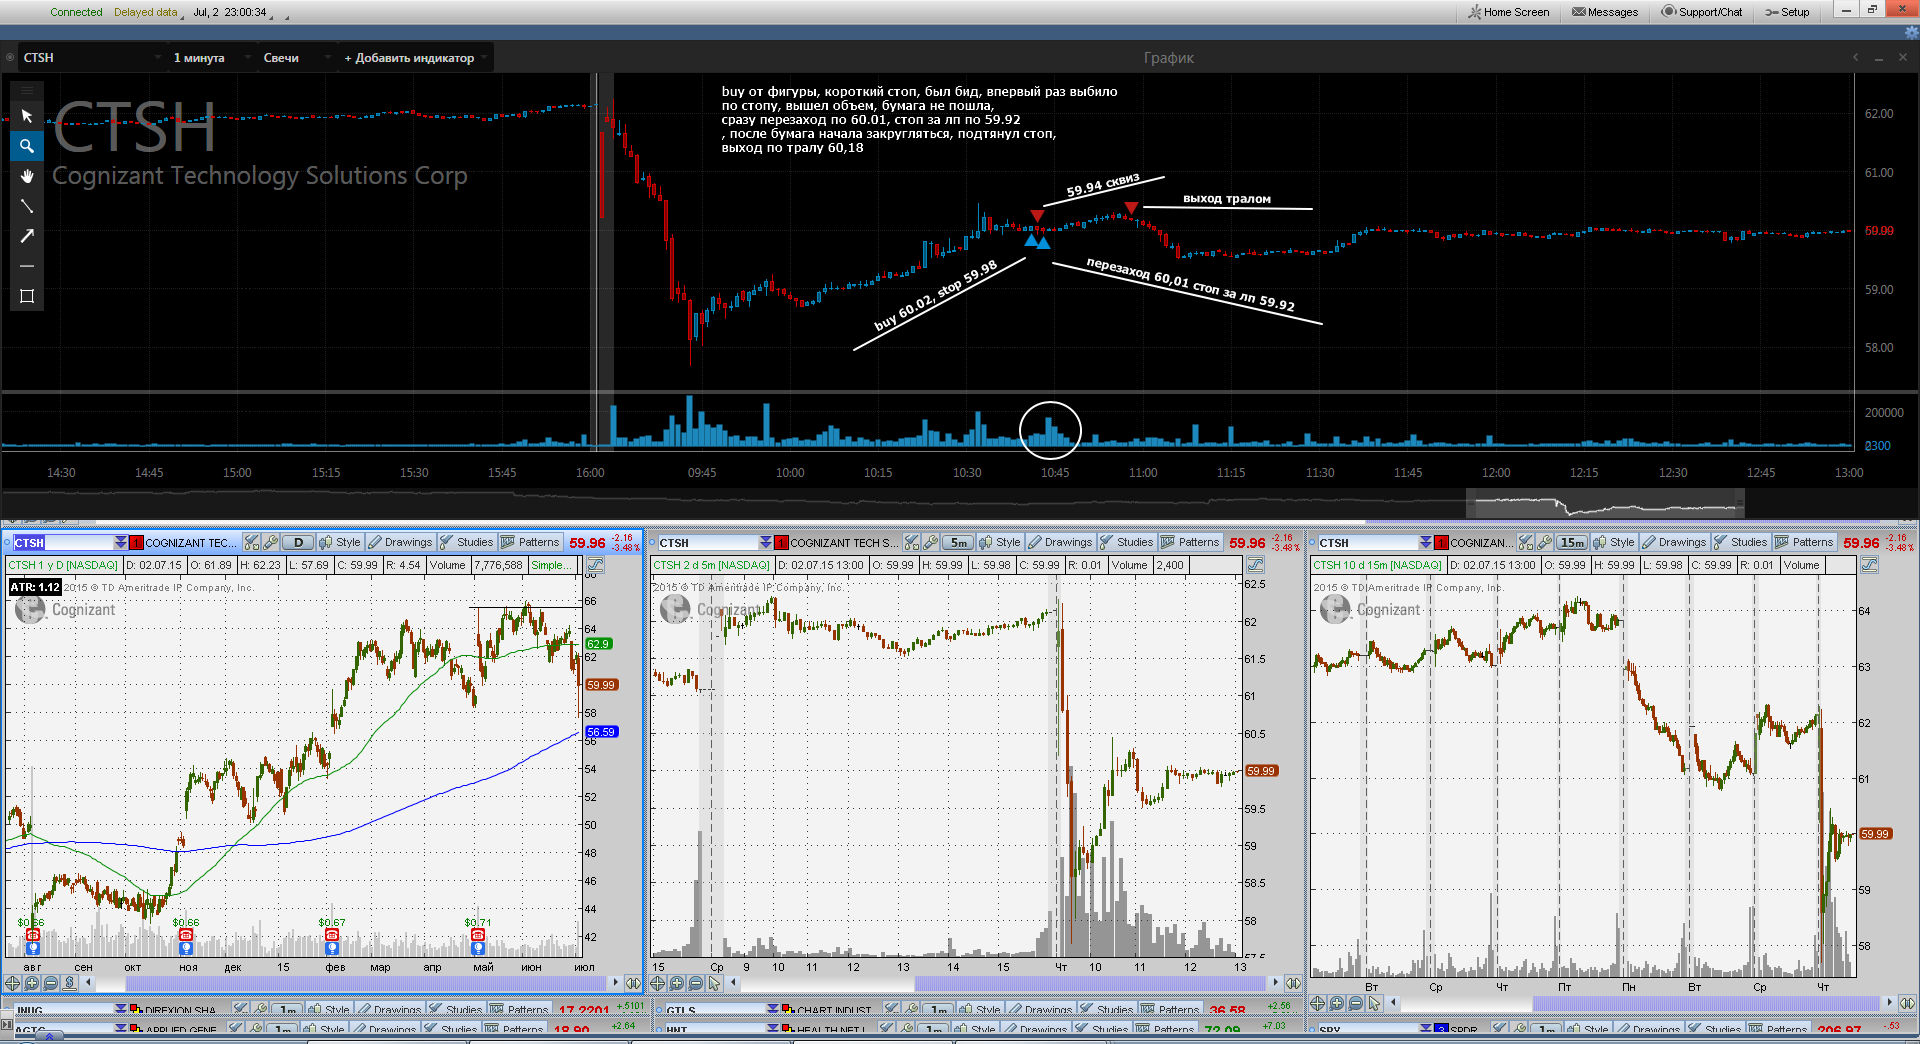The image size is (1920, 1044).
Task: Open Studies menu in CTSH daily panel
Action: 466,542
